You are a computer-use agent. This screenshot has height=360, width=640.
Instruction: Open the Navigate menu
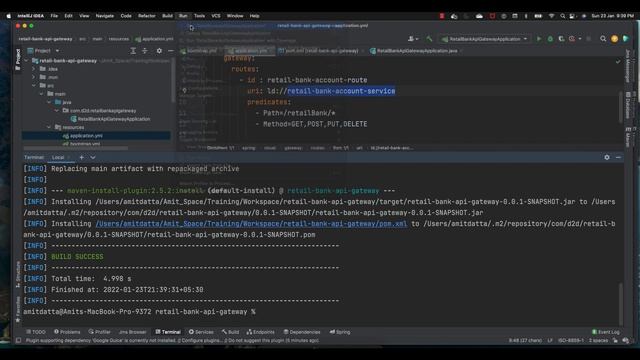pos(104,16)
